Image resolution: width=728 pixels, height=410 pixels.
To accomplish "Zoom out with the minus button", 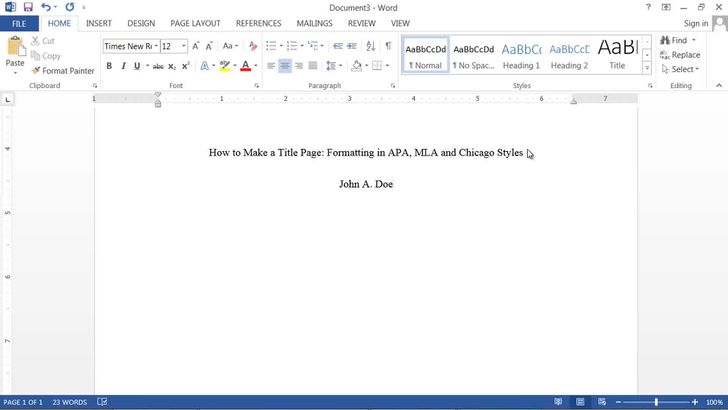I will pyautogui.click(x=618, y=402).
